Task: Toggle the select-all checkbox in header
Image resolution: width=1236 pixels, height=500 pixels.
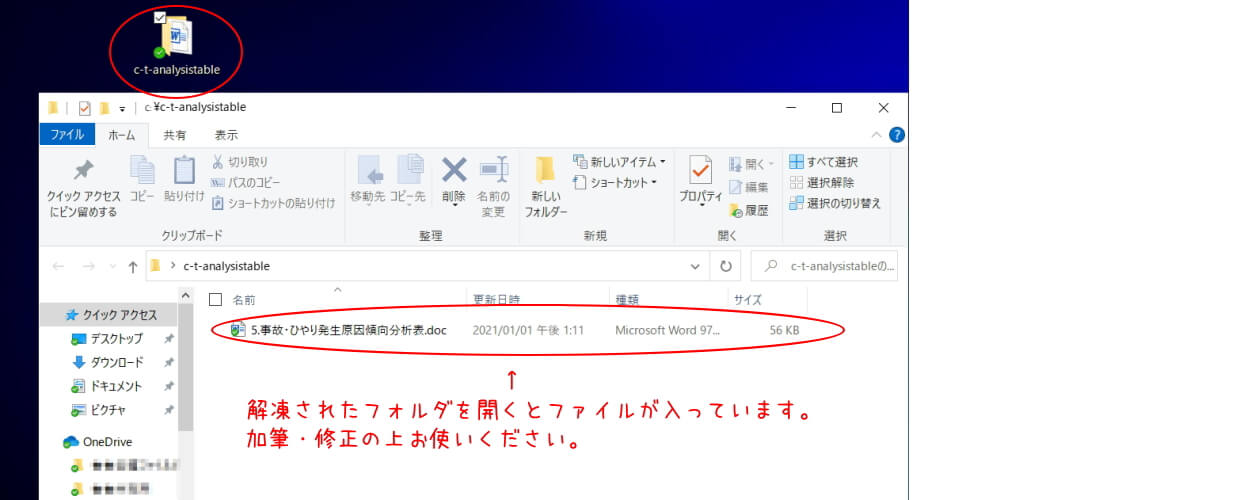Action: (x=215, y=299)
